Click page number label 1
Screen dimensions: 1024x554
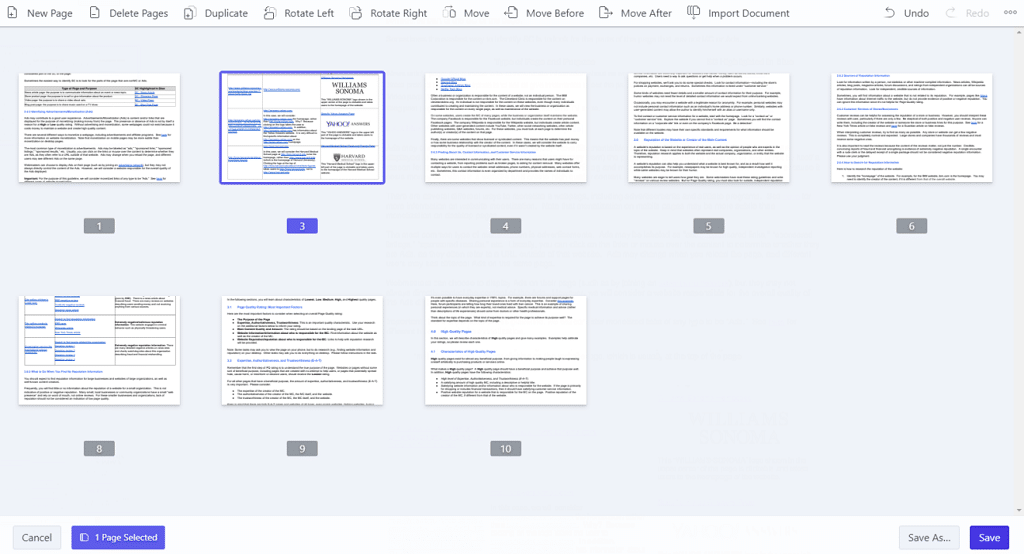[99, 226]
